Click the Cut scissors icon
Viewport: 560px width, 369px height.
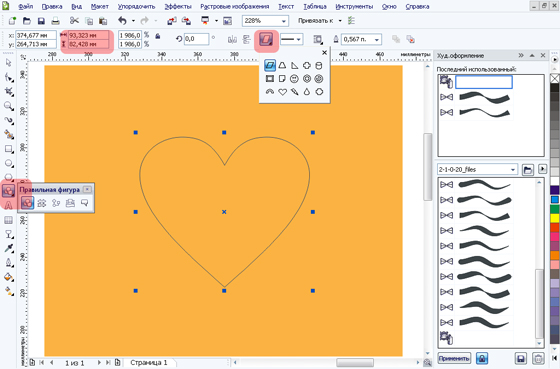74,21
